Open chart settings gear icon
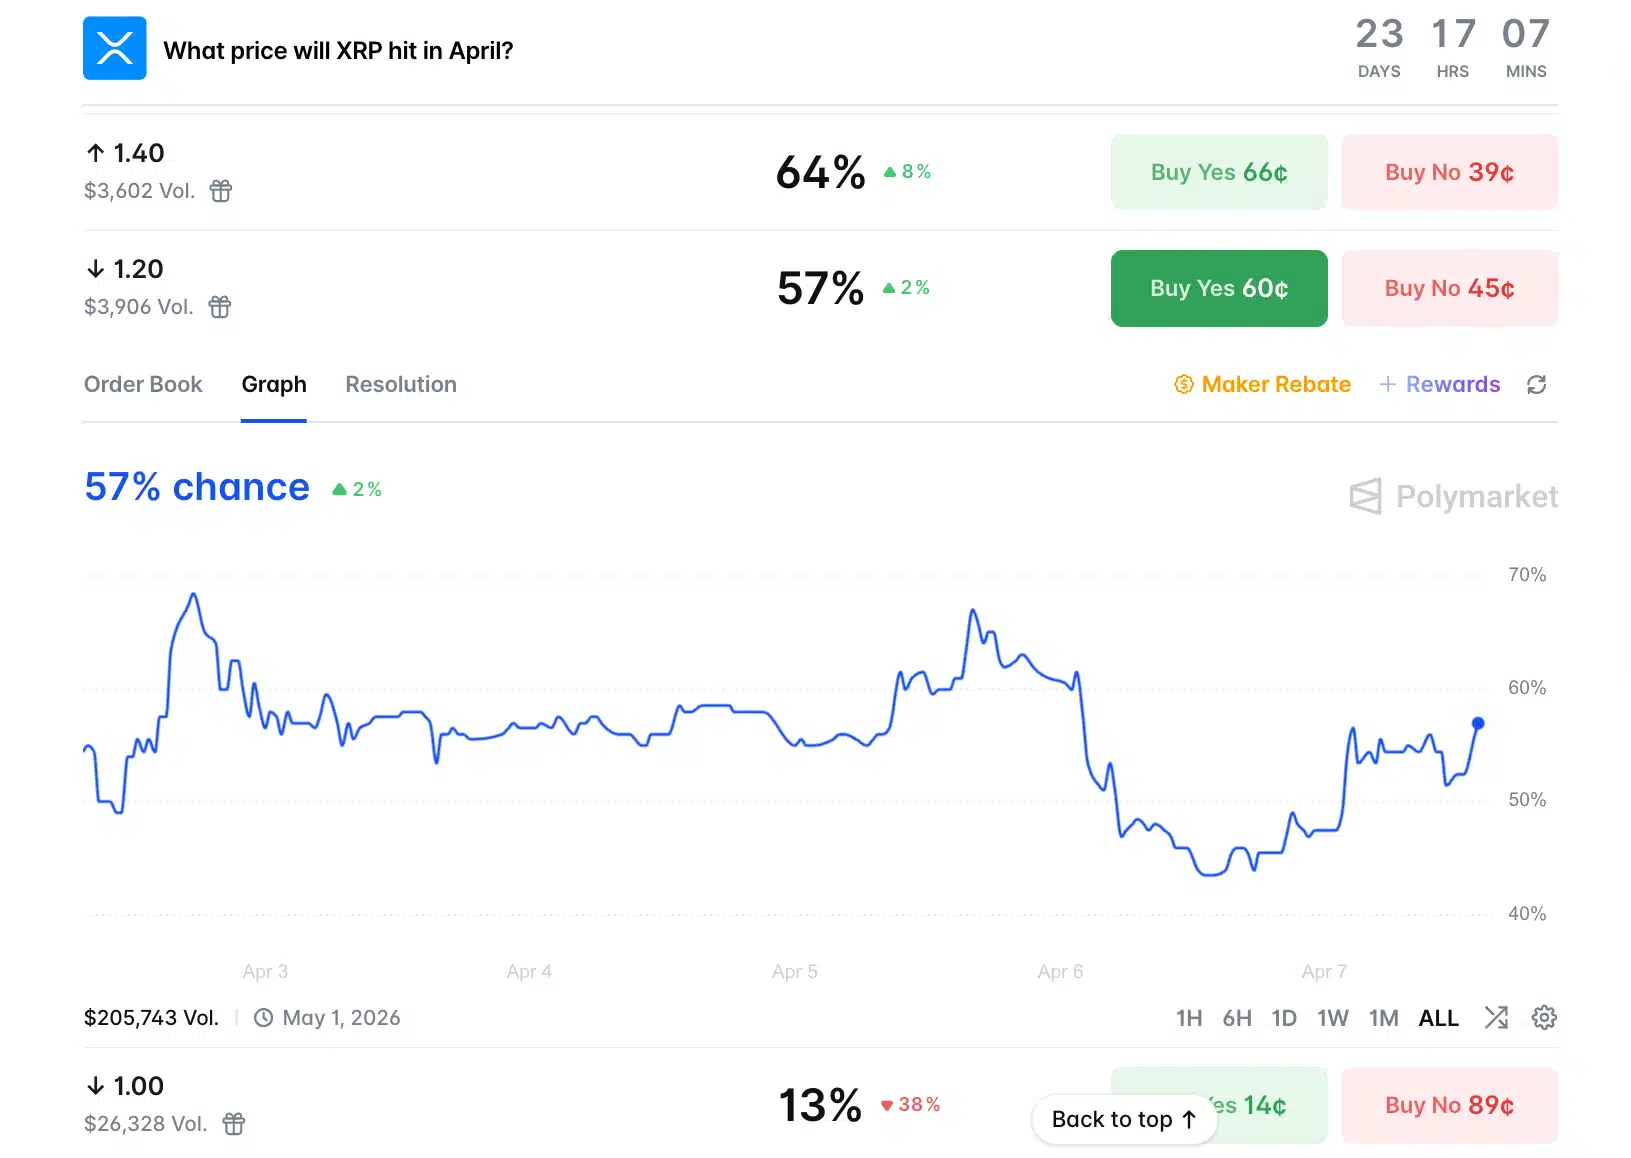Viewport: 1631px width, 1158px height. click(1544, 1018)
